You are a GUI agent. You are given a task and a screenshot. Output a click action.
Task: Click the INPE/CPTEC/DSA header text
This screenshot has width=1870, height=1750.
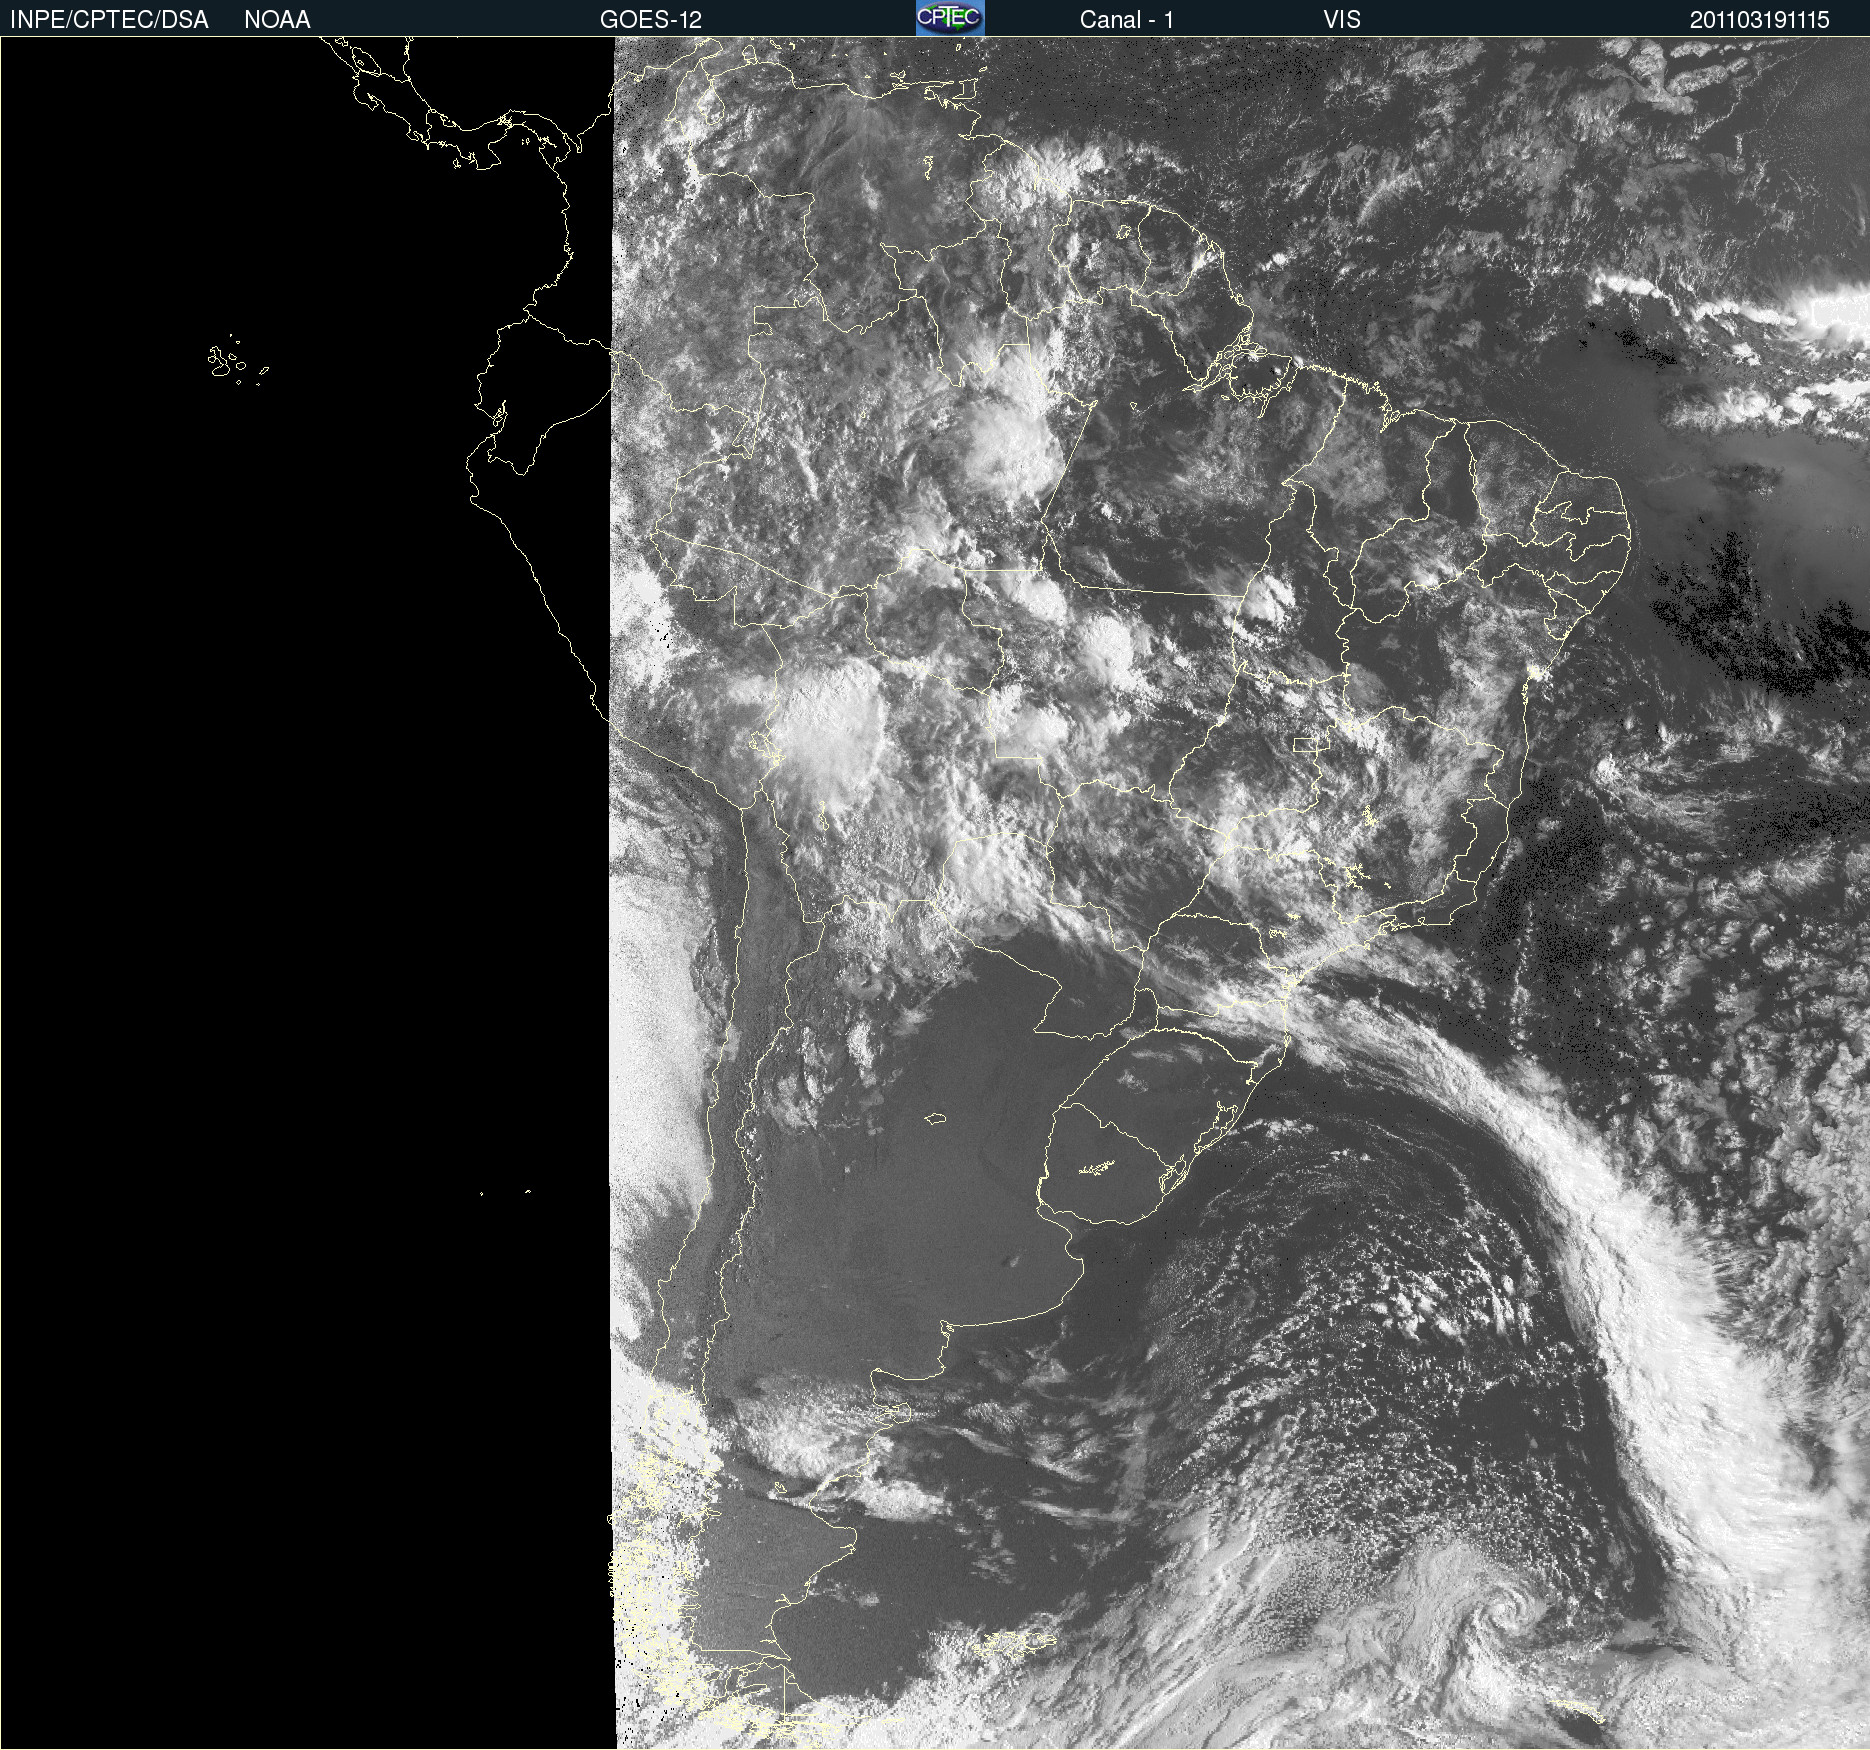(109, 20)
